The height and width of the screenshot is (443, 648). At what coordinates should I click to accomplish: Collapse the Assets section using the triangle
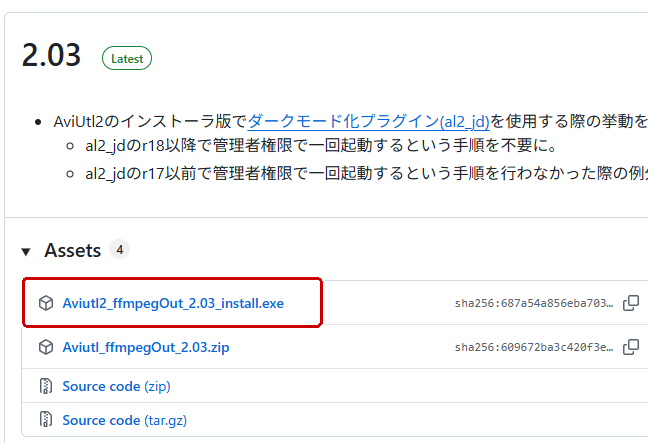point(26,250)
